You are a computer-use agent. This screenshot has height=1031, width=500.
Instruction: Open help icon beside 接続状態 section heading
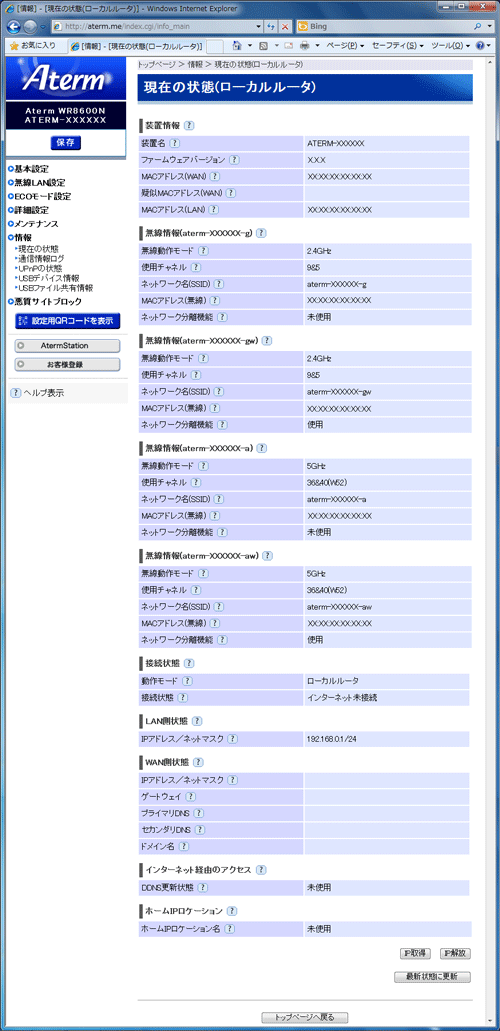tap(189, 664)
